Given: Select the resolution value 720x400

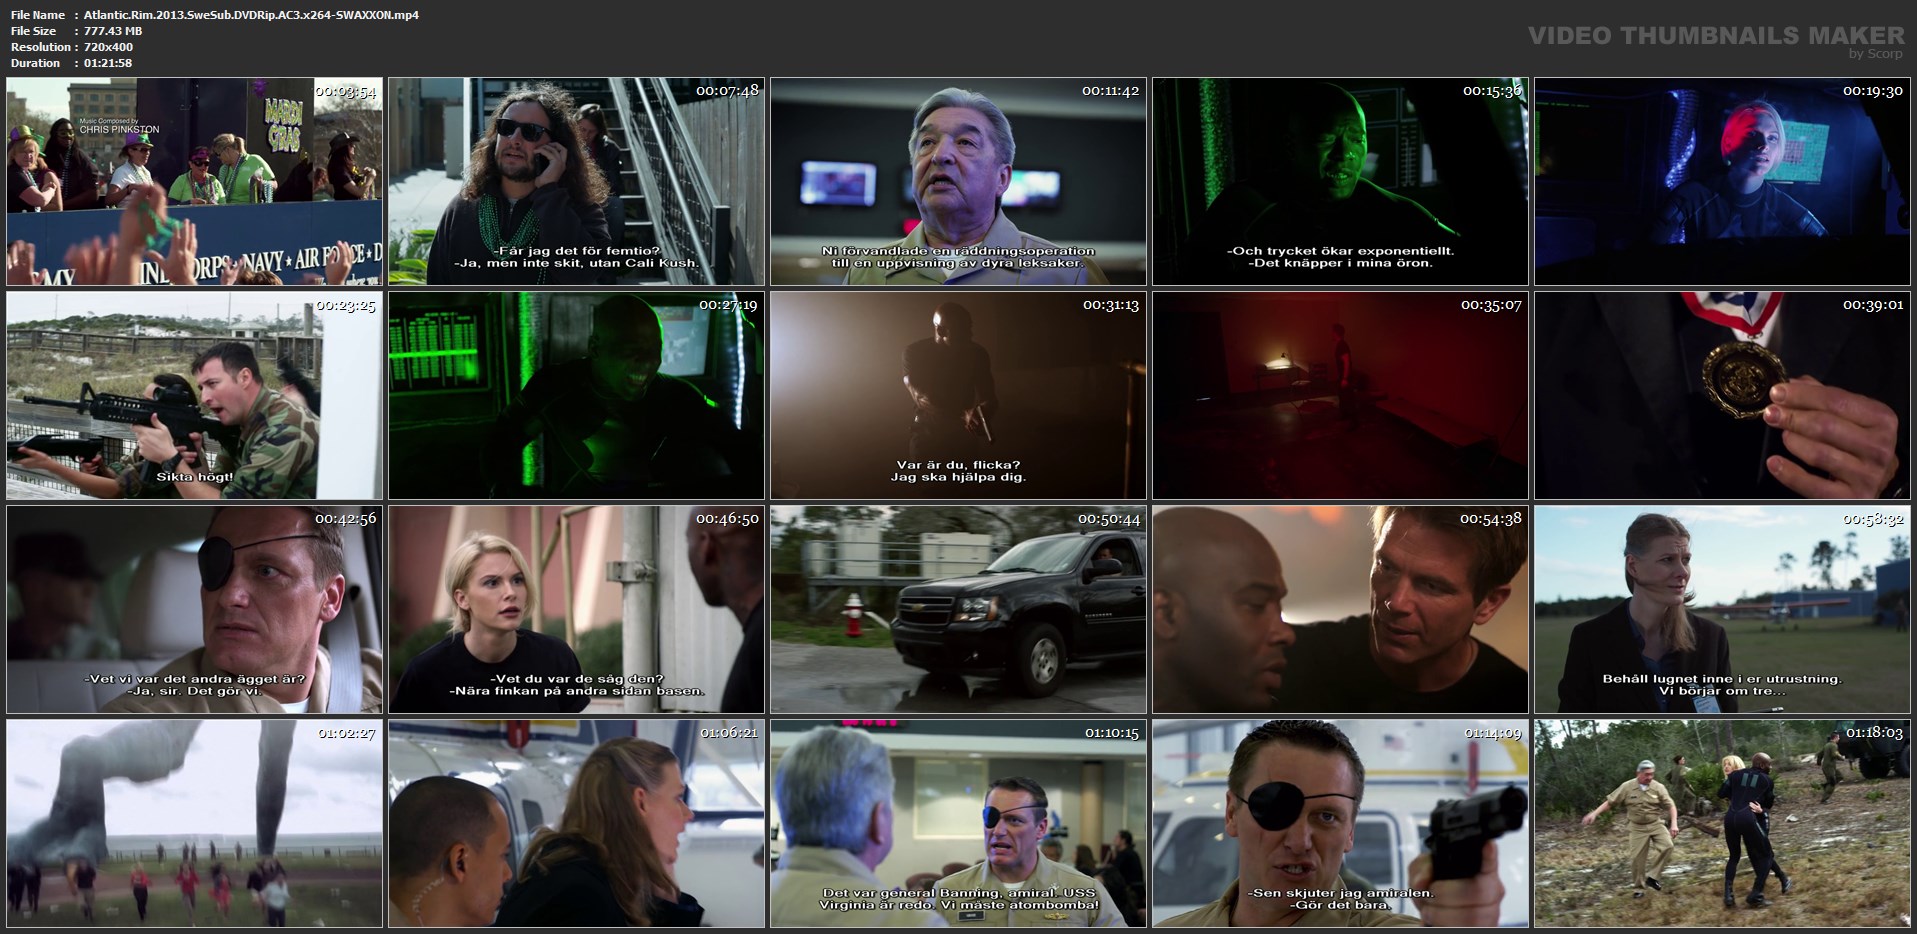Looking at the screenshot, I should [108, 47].
